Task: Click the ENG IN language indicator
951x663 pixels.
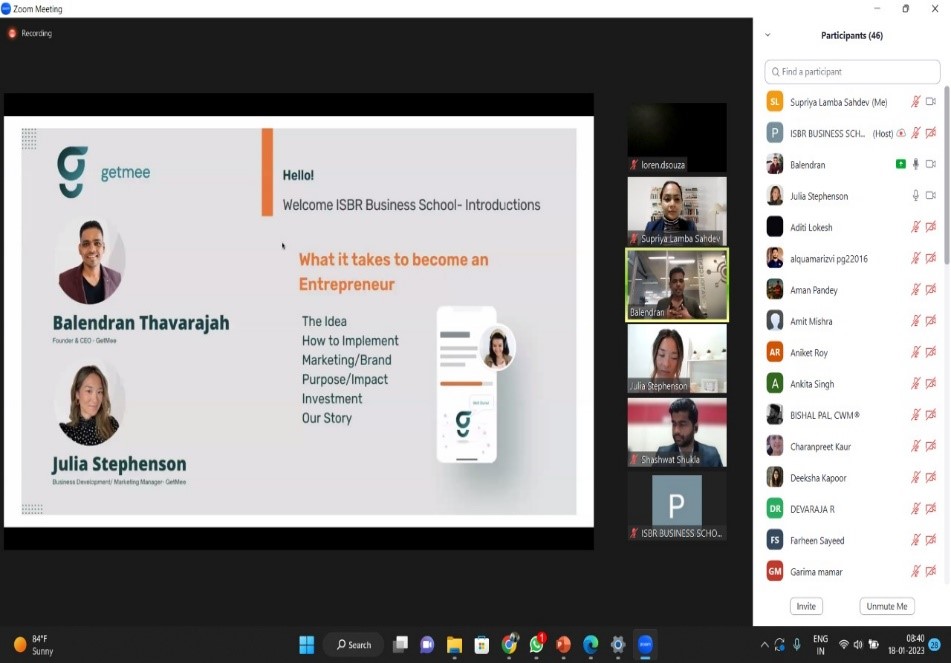Action: tap(820, 645)
